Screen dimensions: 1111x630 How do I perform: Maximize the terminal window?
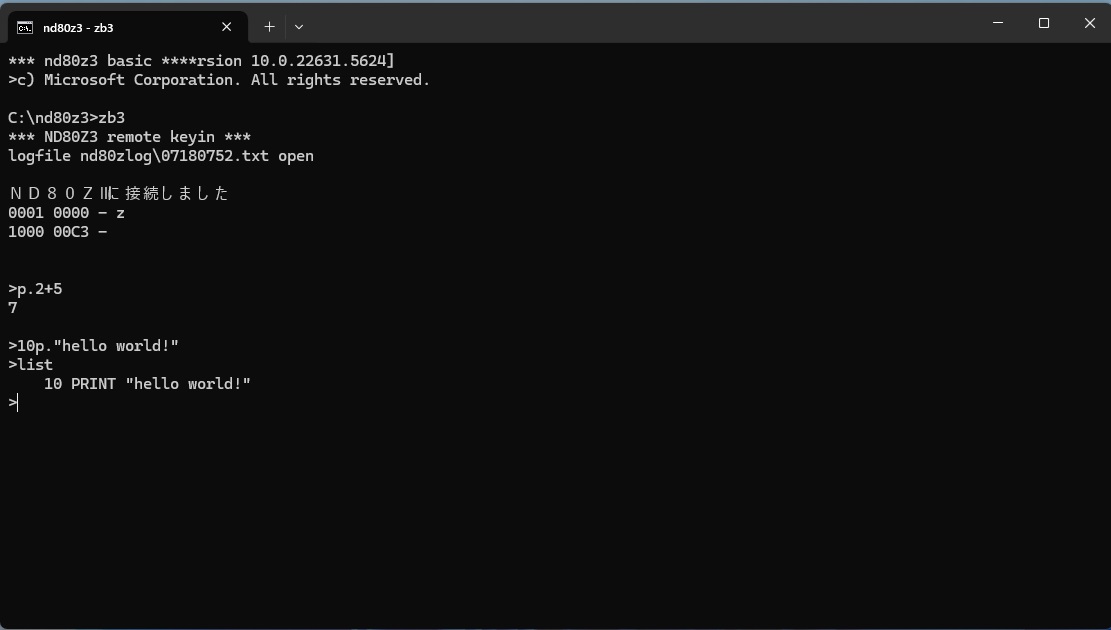(x=1044, y=23)
